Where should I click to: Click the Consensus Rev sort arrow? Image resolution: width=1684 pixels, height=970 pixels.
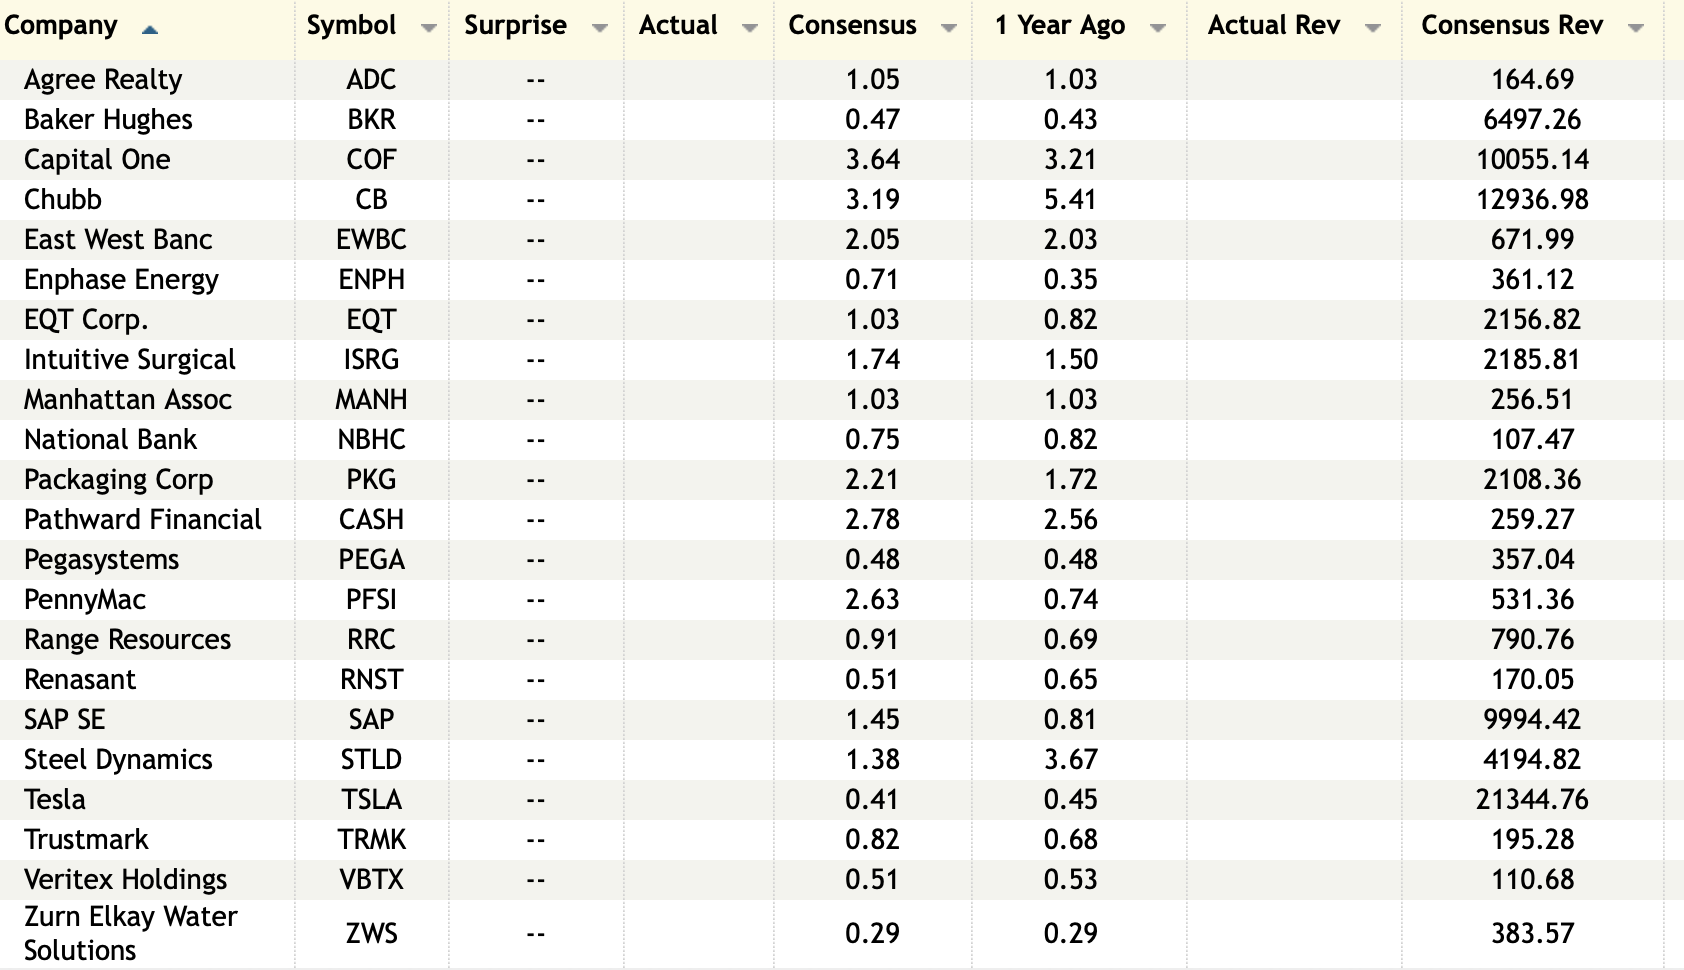(1636, 28)
